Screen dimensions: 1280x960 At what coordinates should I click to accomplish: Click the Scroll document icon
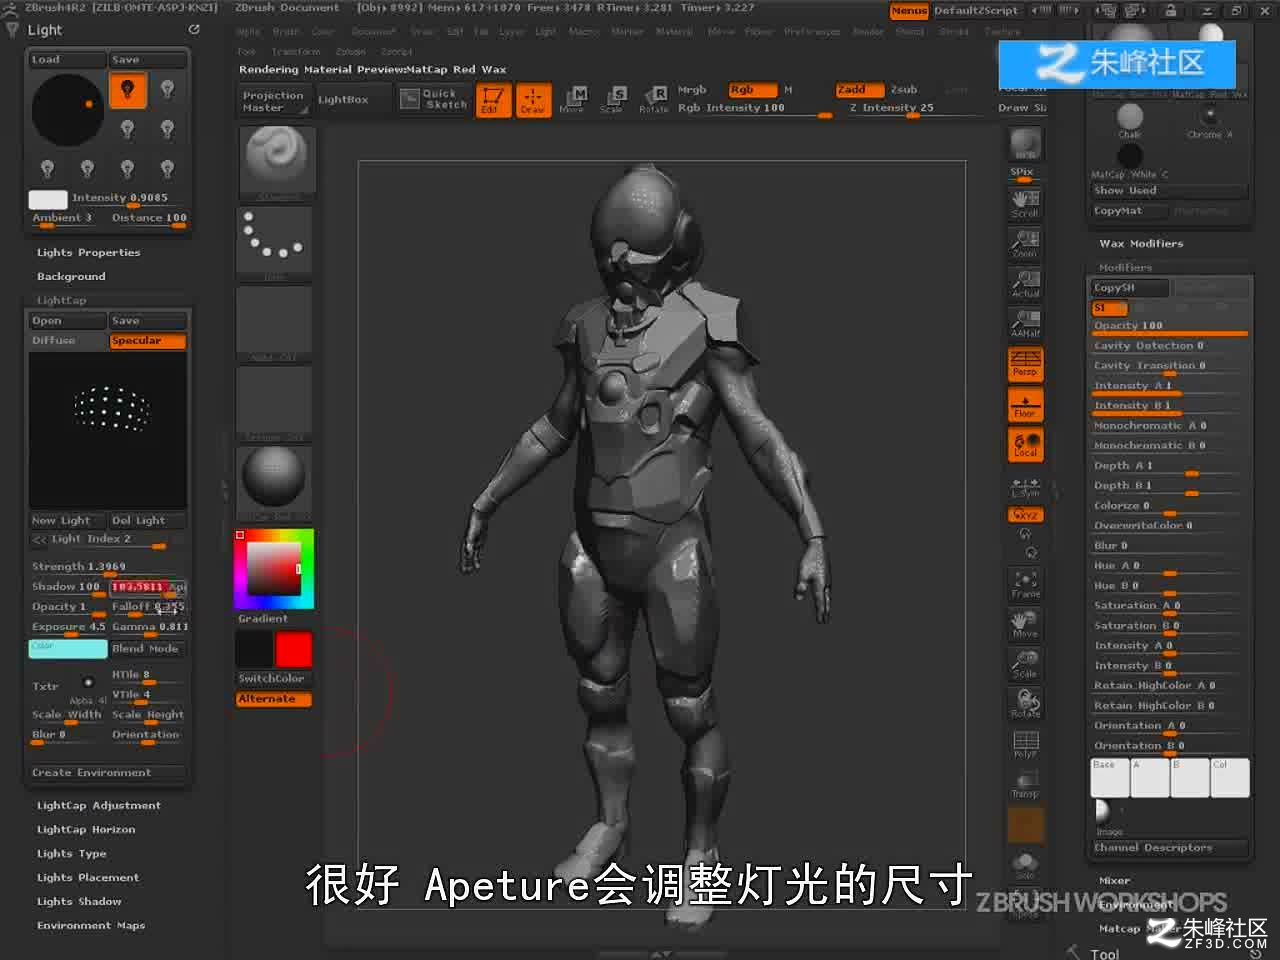(x=1025, y=203)
